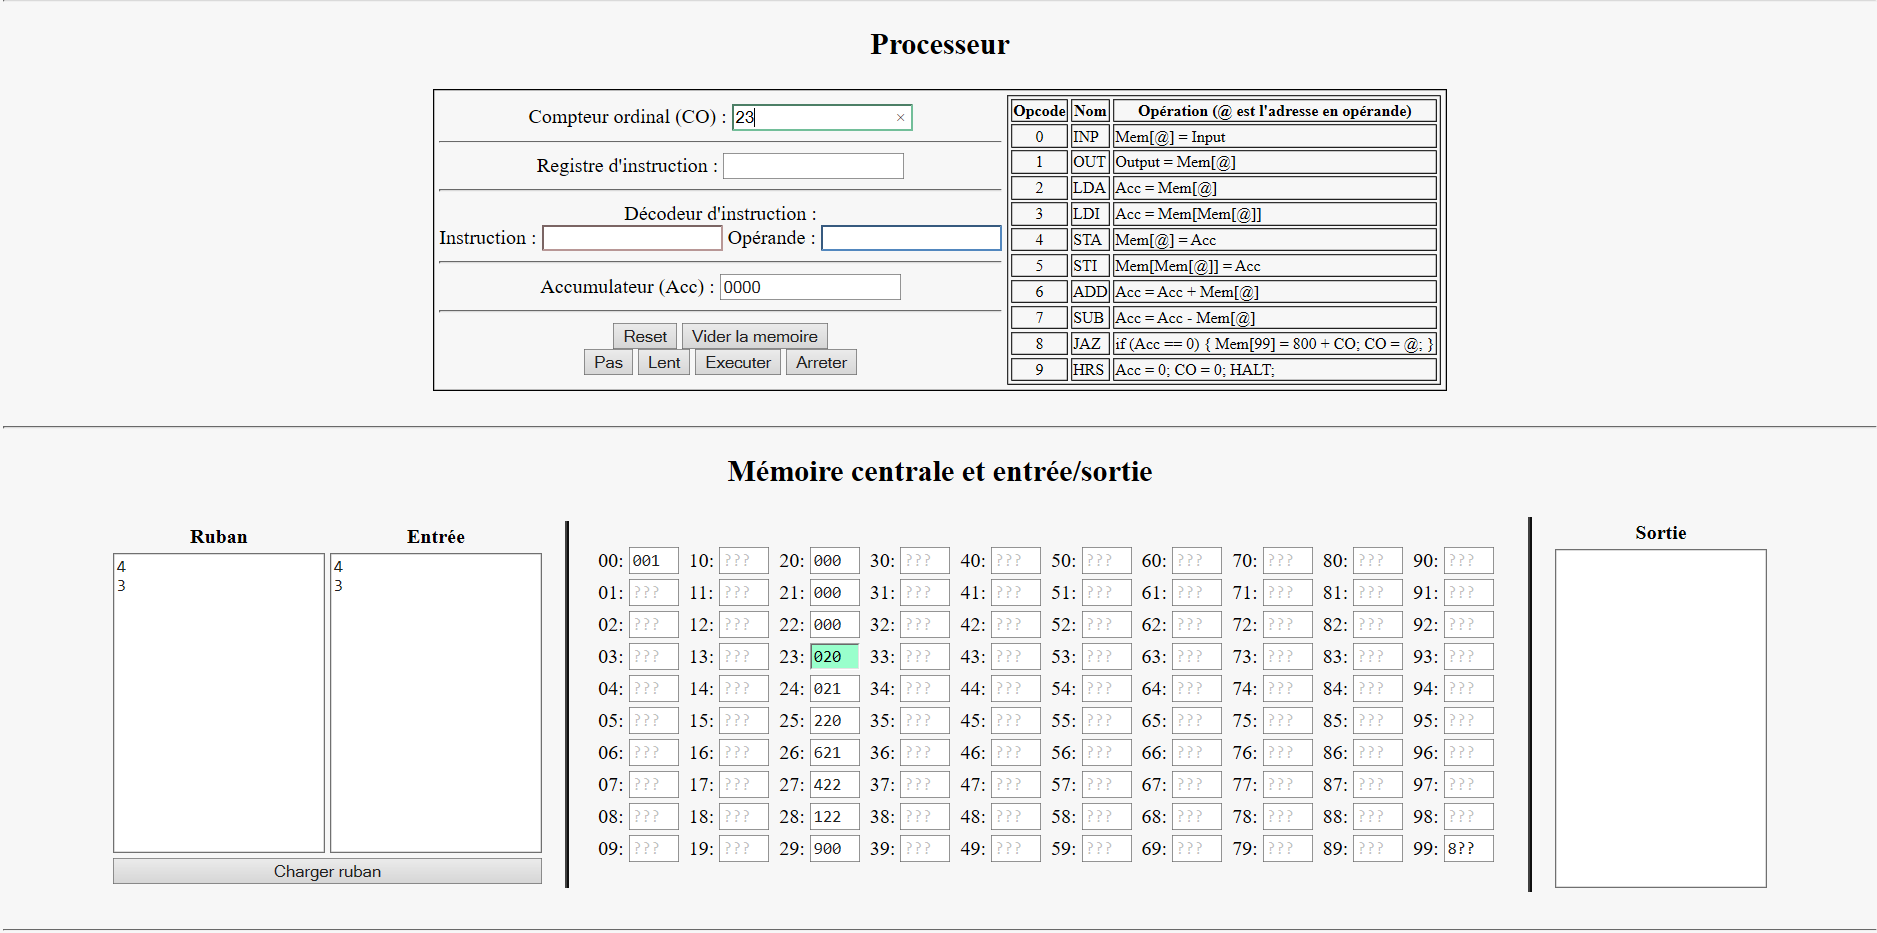Click the Processeur heading
The image size is (1877, 933).
[940, 44]
